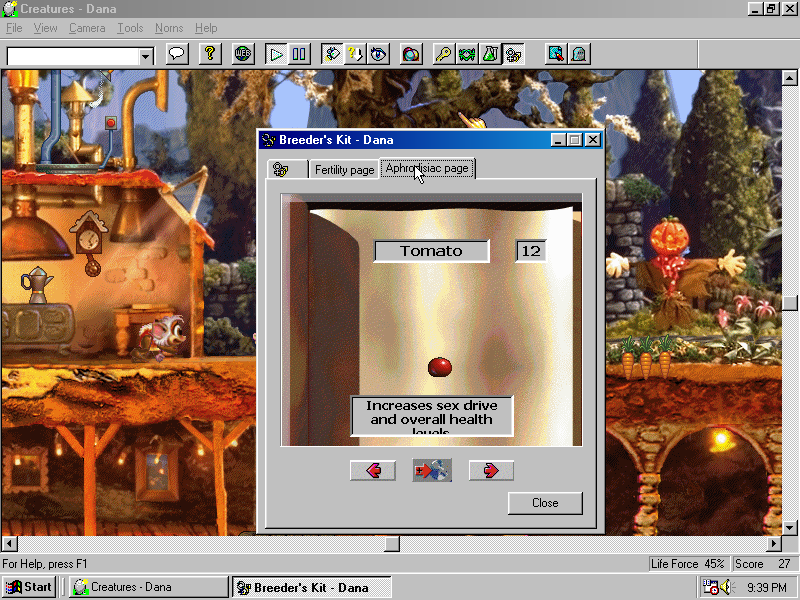Open the Norns menu
Screen dimensions: 800x600
tap(169, 28)
